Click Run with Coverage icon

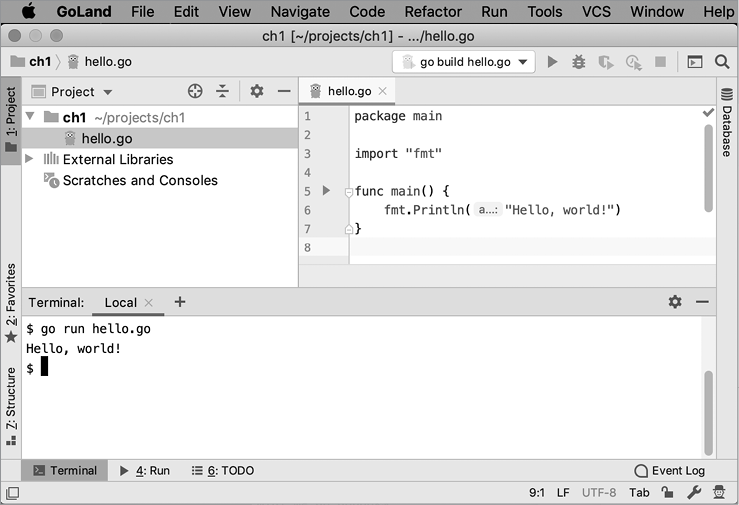click(606, 62)
